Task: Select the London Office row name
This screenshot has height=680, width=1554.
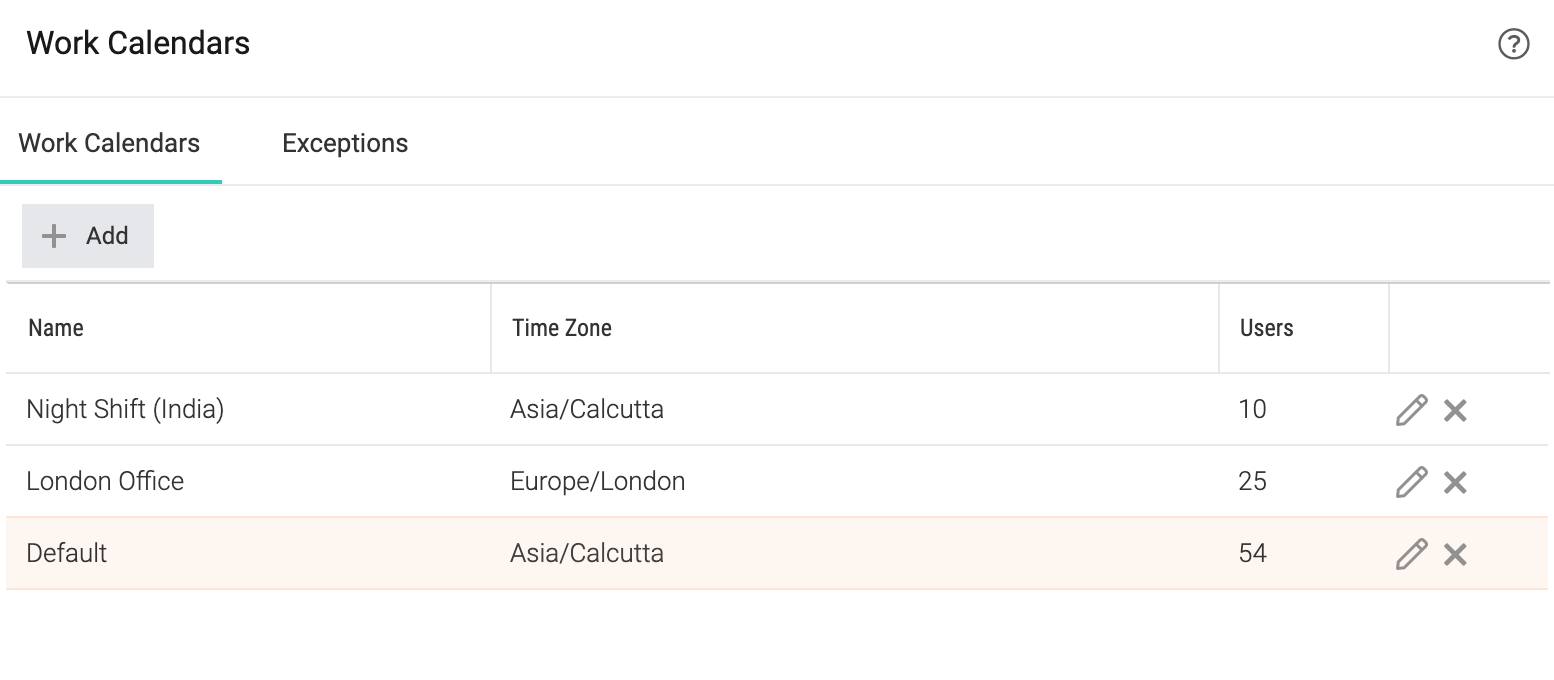Action: 105,481
